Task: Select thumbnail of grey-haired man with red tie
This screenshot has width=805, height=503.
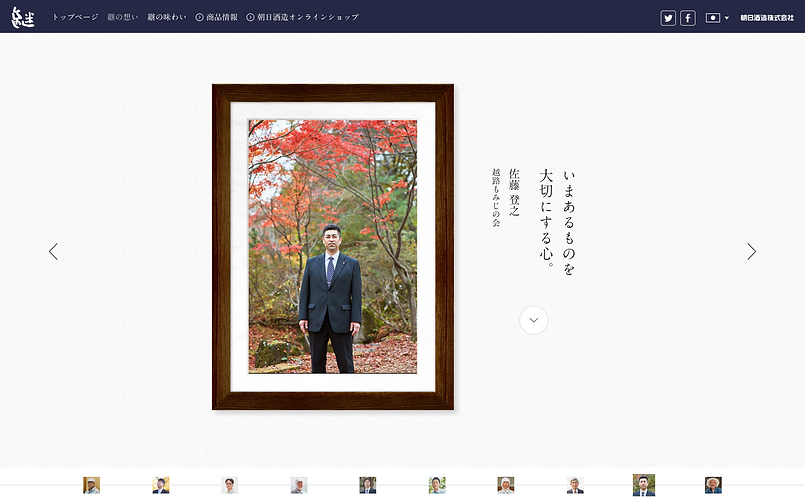Action: (x=575, y=485)
